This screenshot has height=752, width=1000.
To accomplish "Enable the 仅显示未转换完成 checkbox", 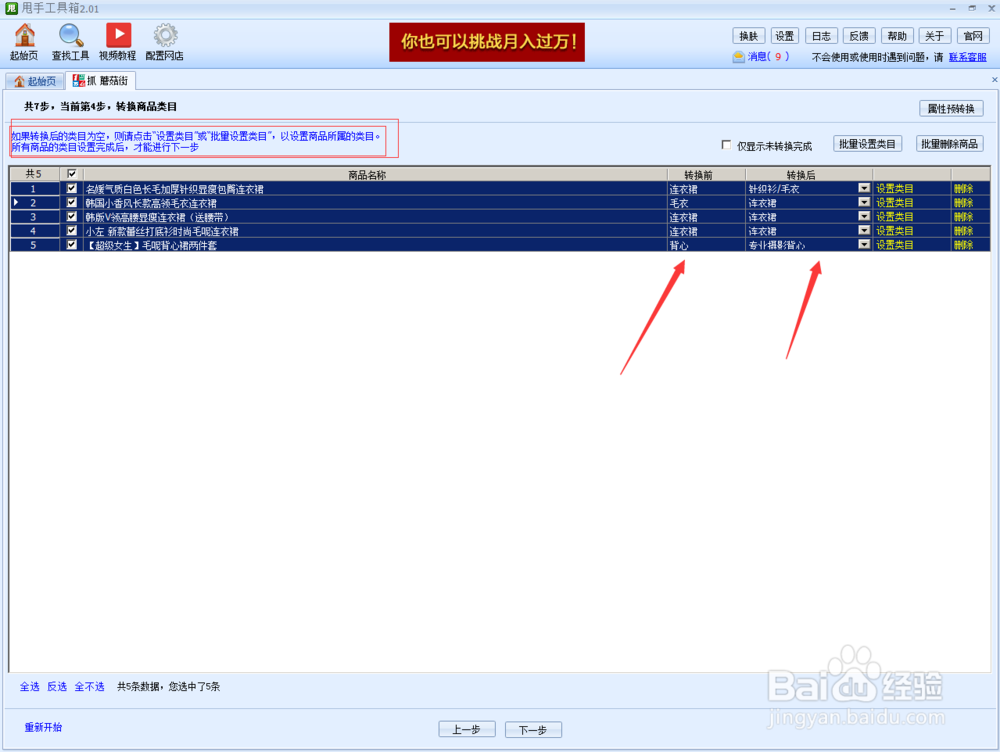I will coord(726,143).
